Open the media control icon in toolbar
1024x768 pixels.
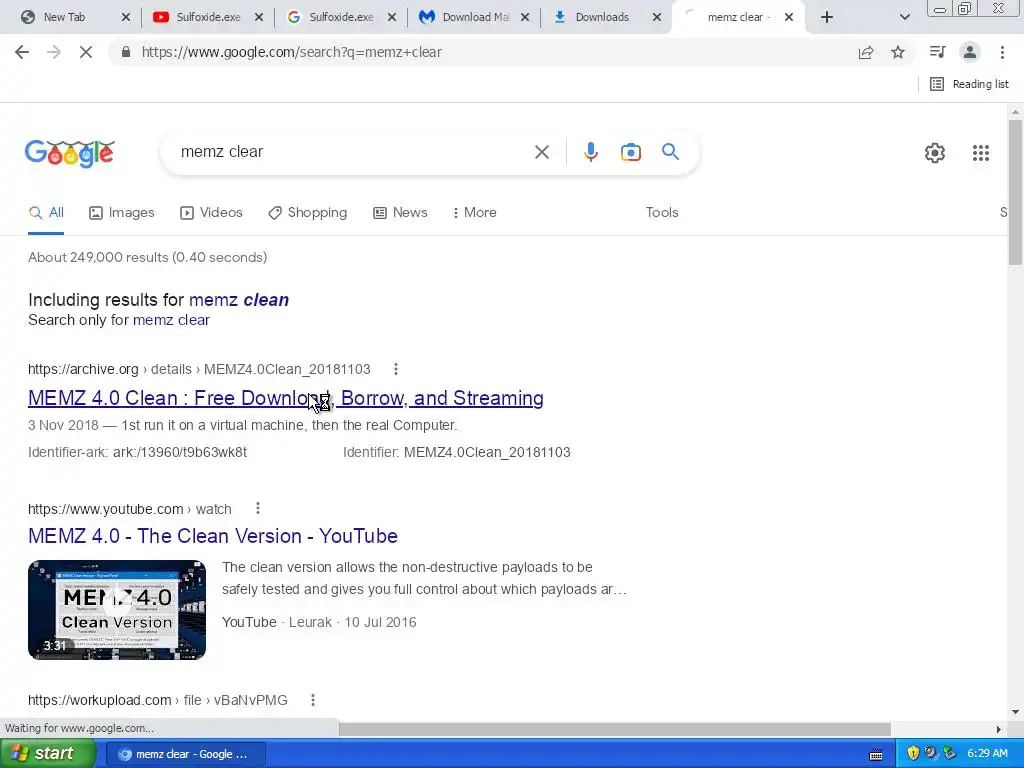[938, 52]
